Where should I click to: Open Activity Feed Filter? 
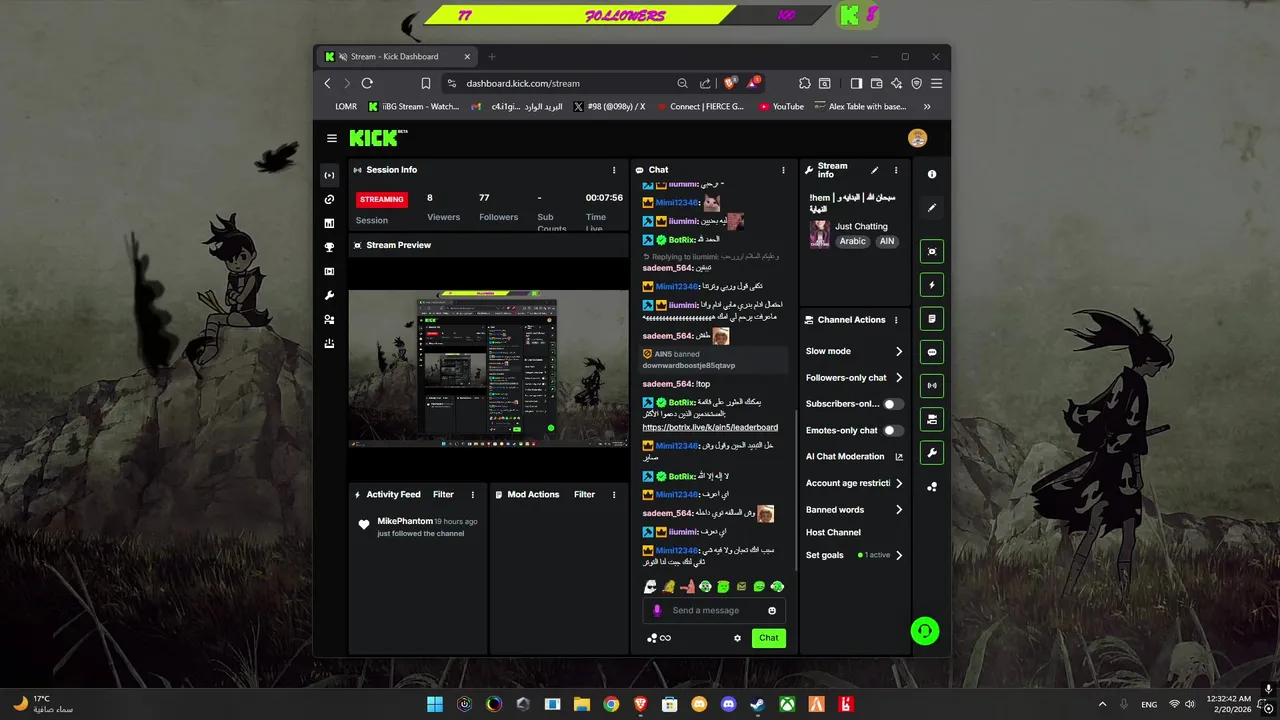pyautogui.click(x=443, y=494)
